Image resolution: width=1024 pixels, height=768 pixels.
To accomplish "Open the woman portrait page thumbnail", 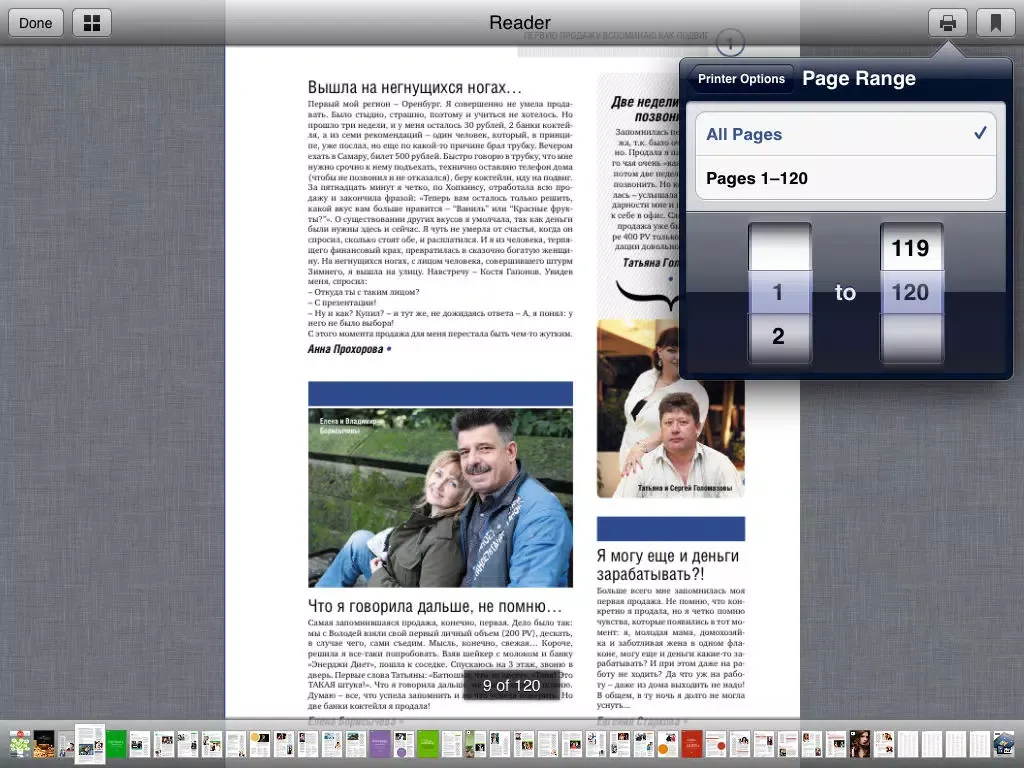I will (x=859, y=744).
